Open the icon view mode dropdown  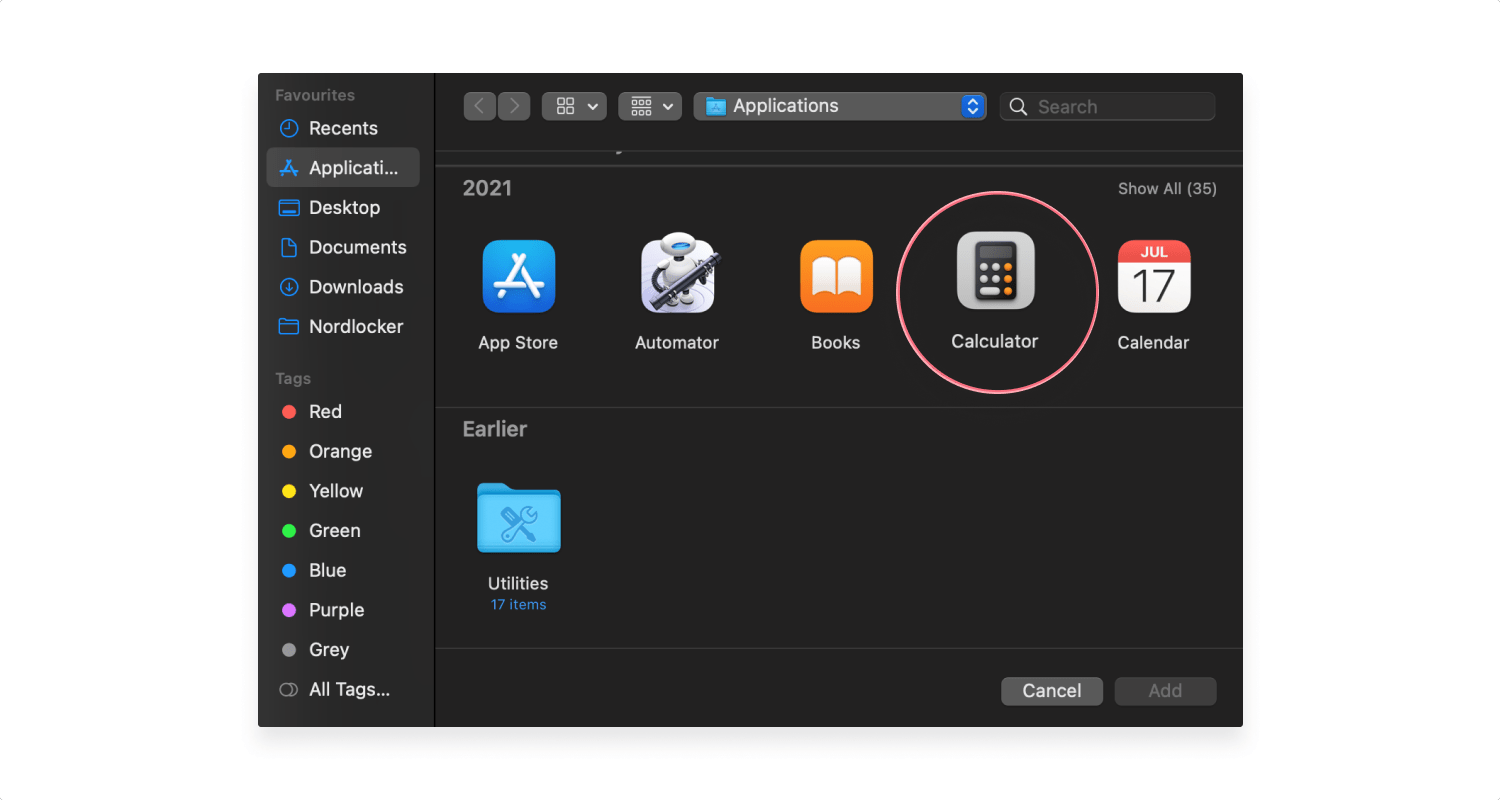click(x=574, y=106)
